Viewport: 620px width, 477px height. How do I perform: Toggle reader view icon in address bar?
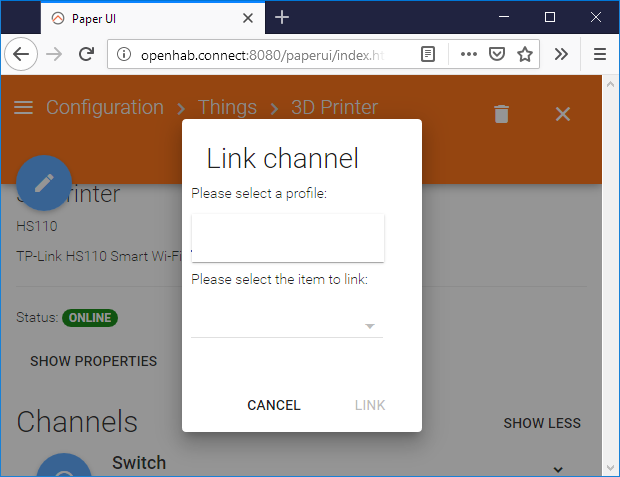tap(428, 54)
